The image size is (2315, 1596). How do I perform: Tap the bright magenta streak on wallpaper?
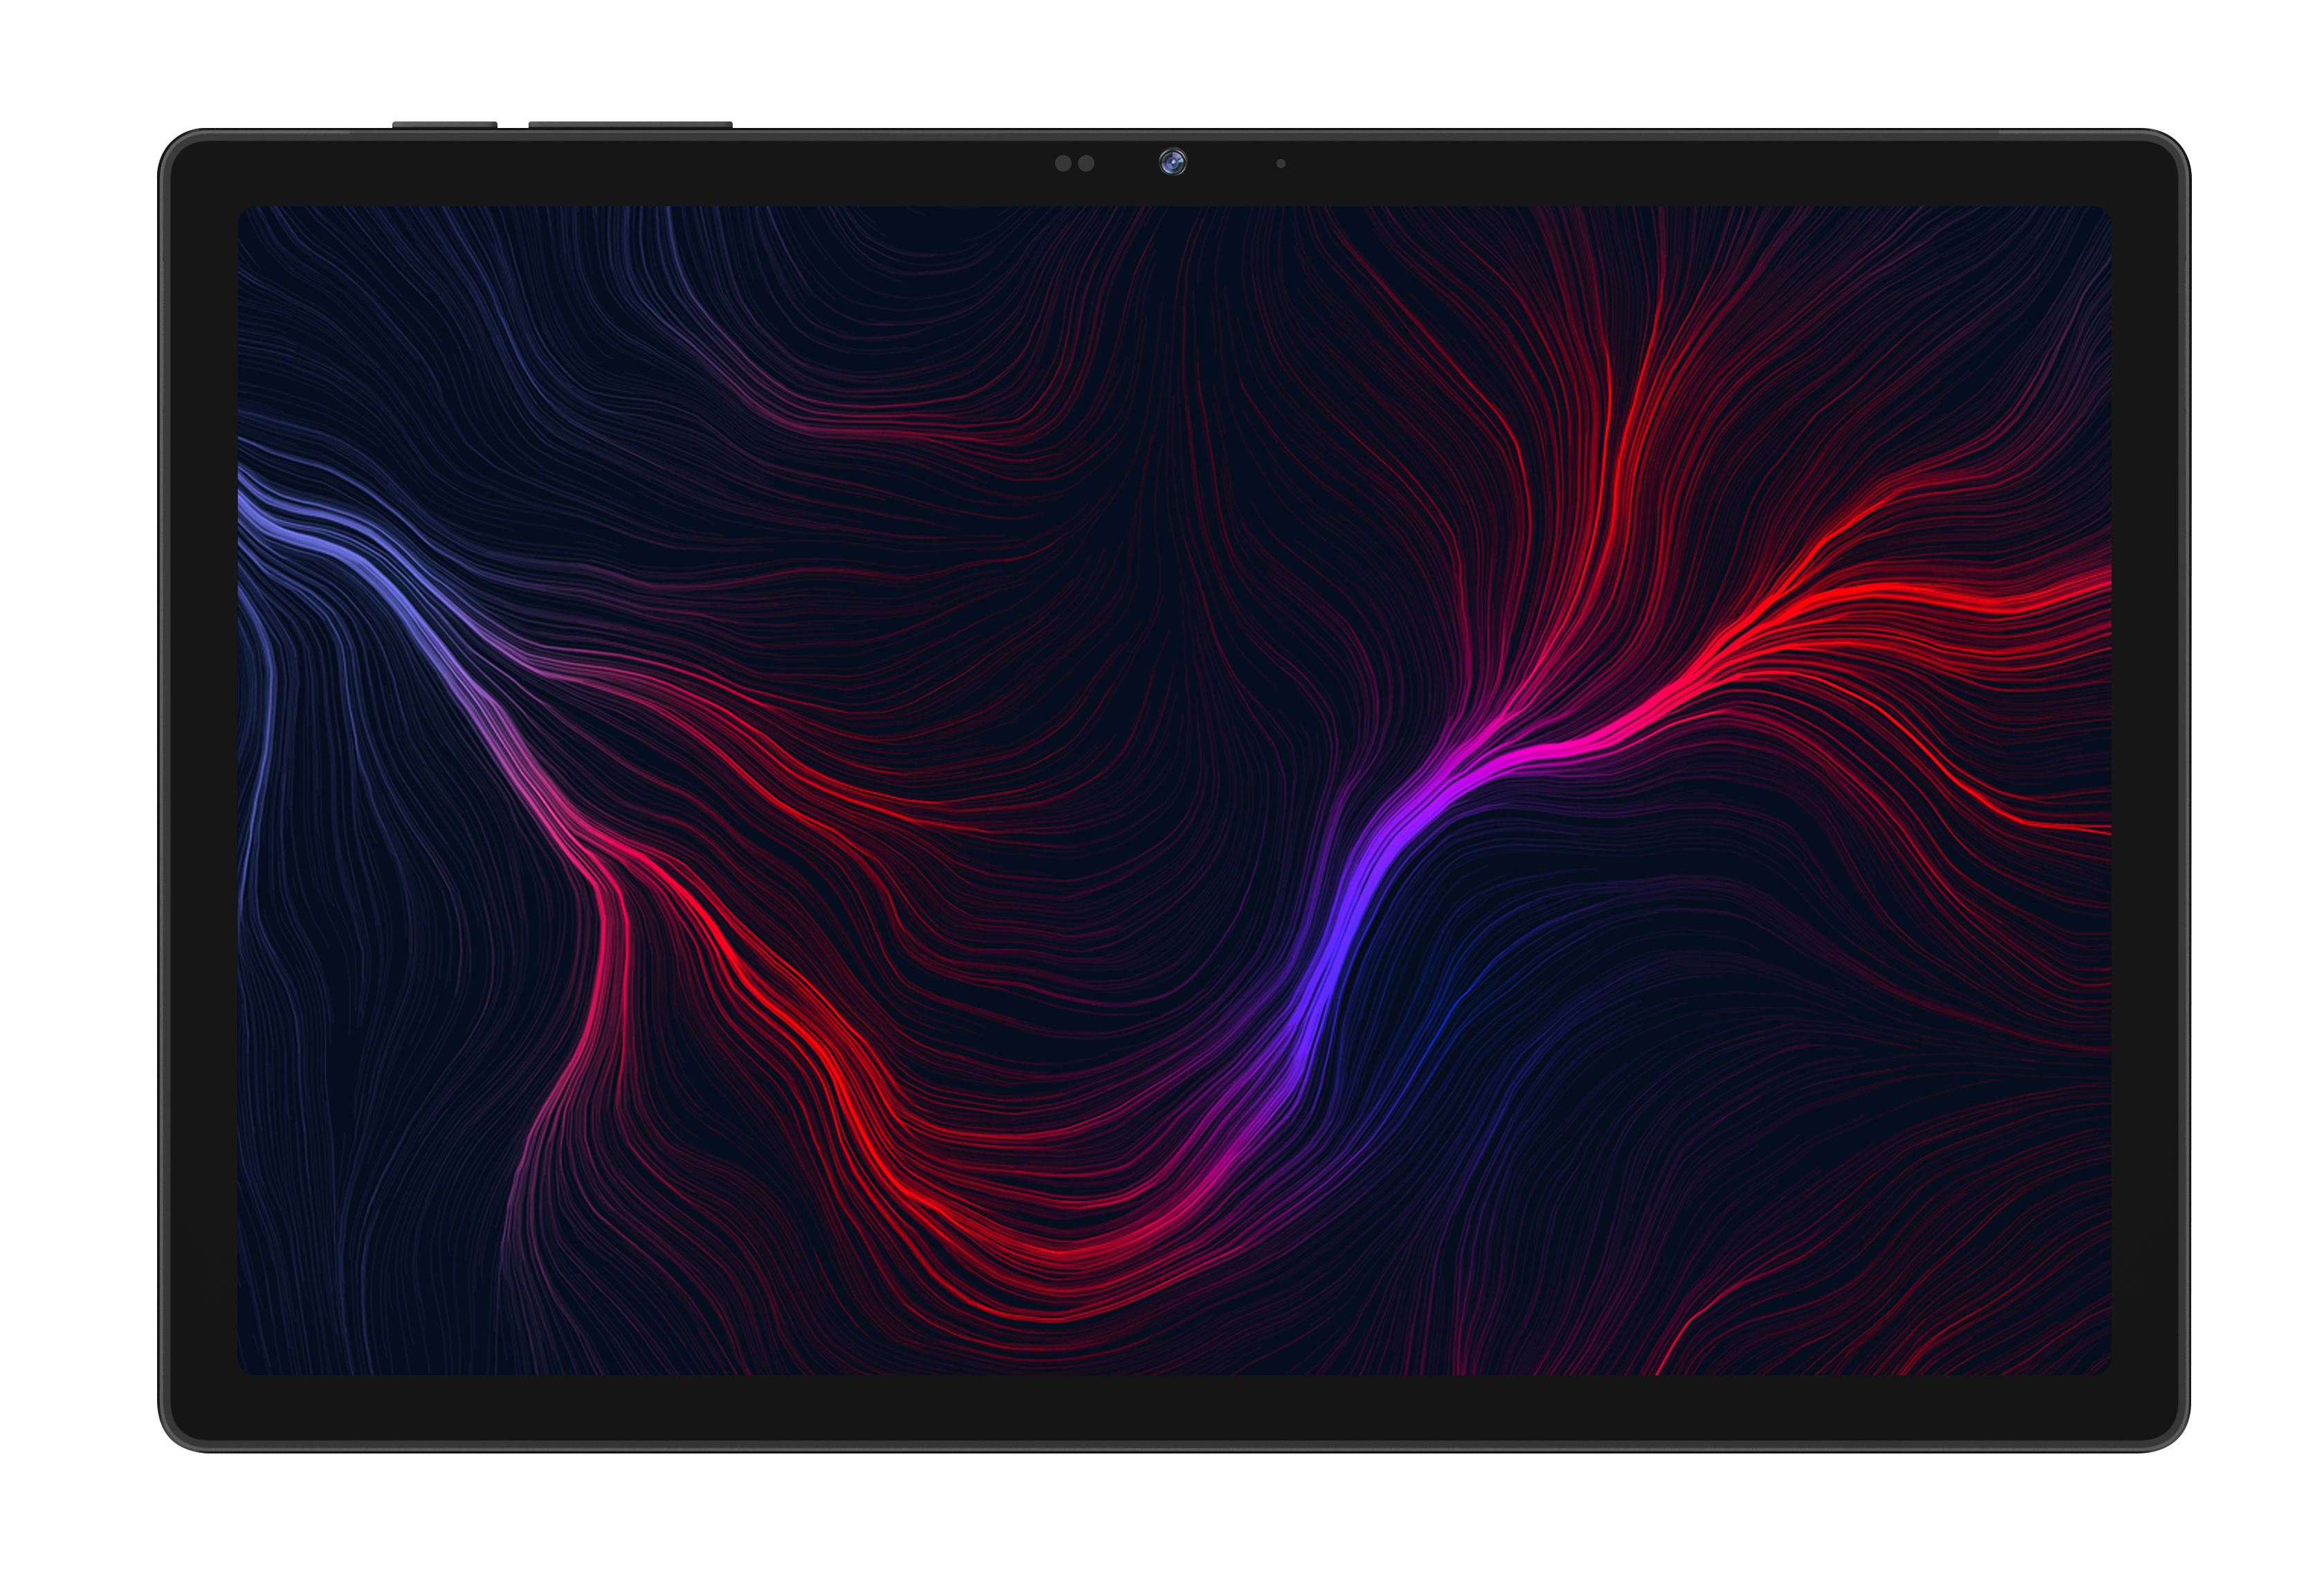pos(1540,752)
